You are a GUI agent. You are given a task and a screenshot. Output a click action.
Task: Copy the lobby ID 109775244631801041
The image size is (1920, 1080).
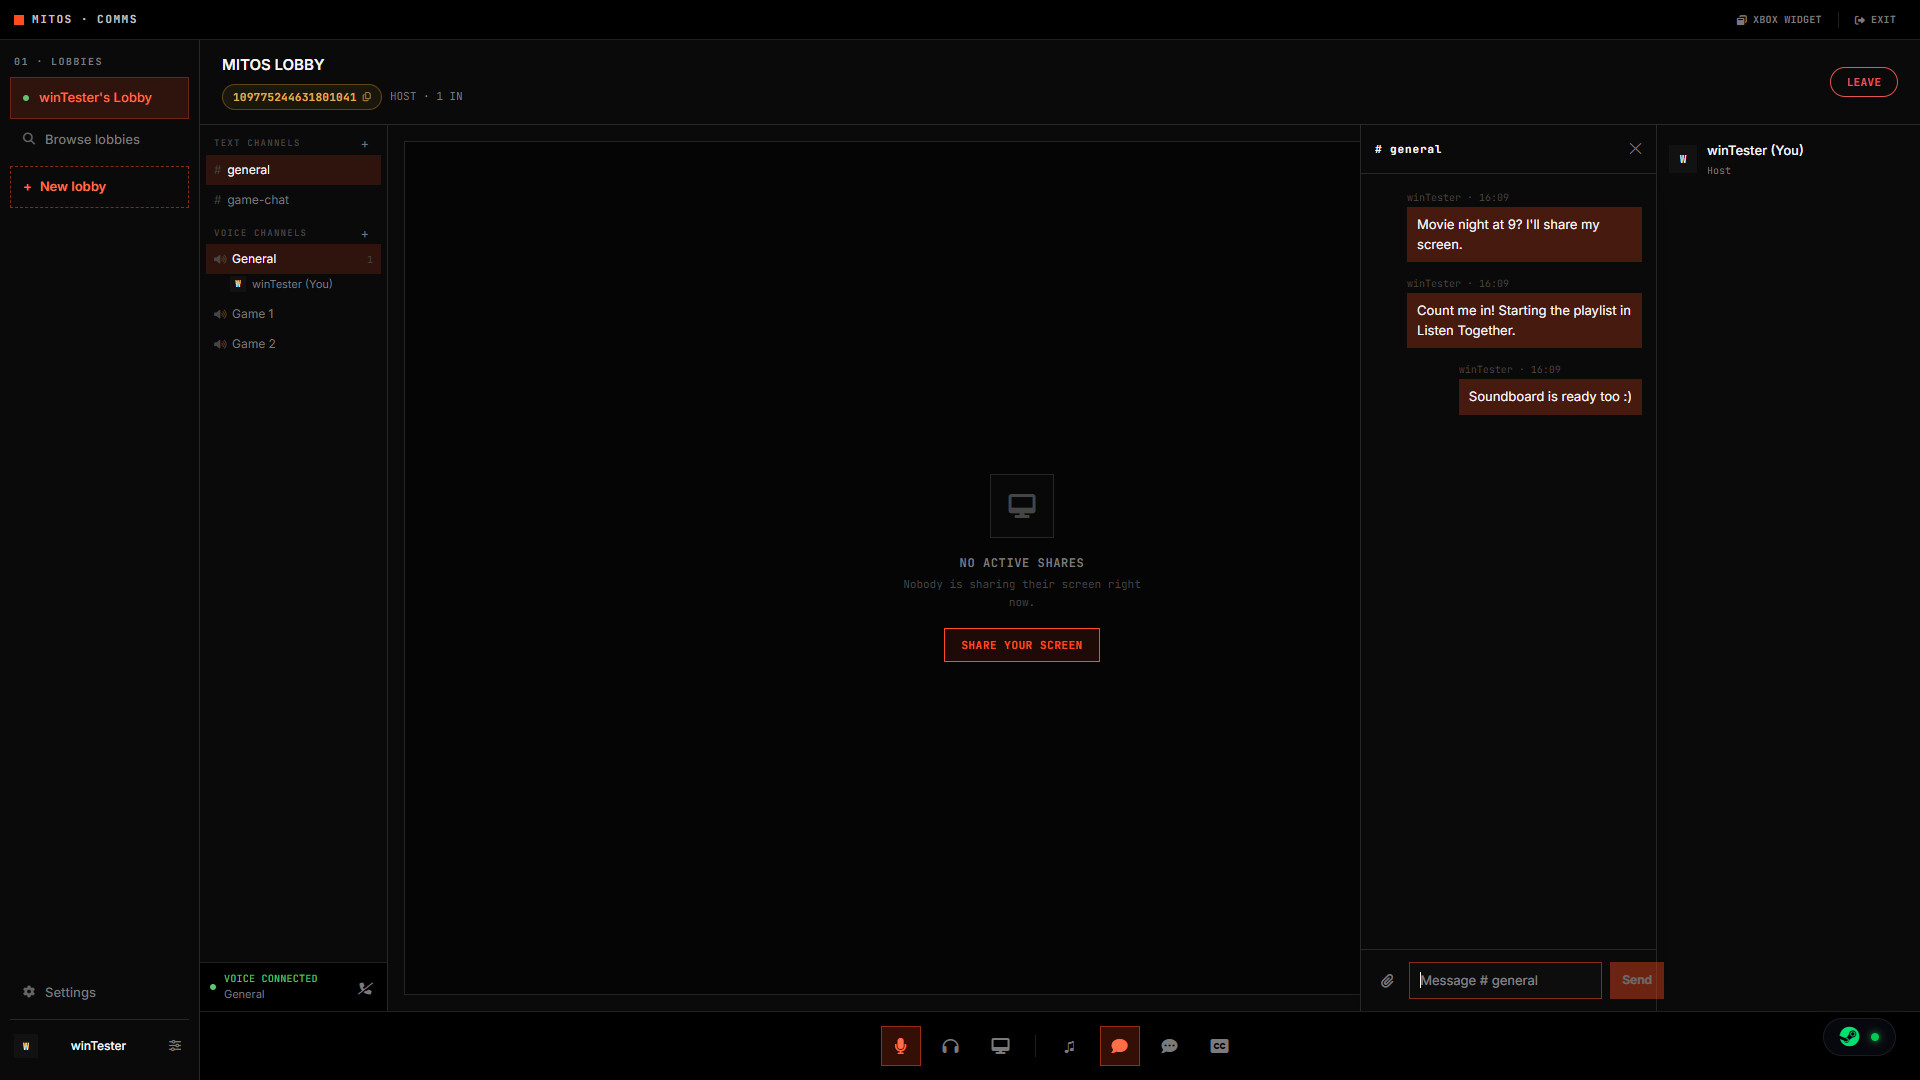301,97
